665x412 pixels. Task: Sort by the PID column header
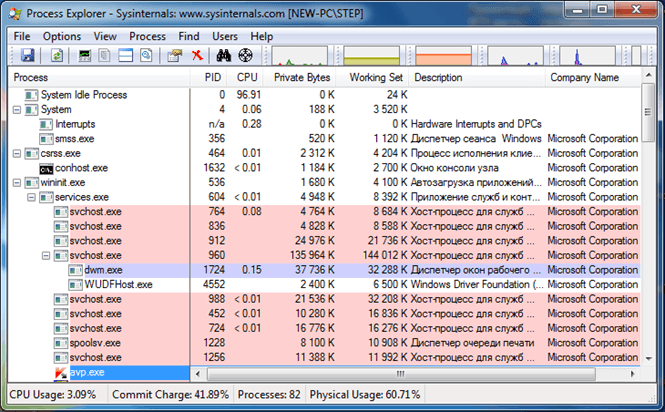(208, 78)
